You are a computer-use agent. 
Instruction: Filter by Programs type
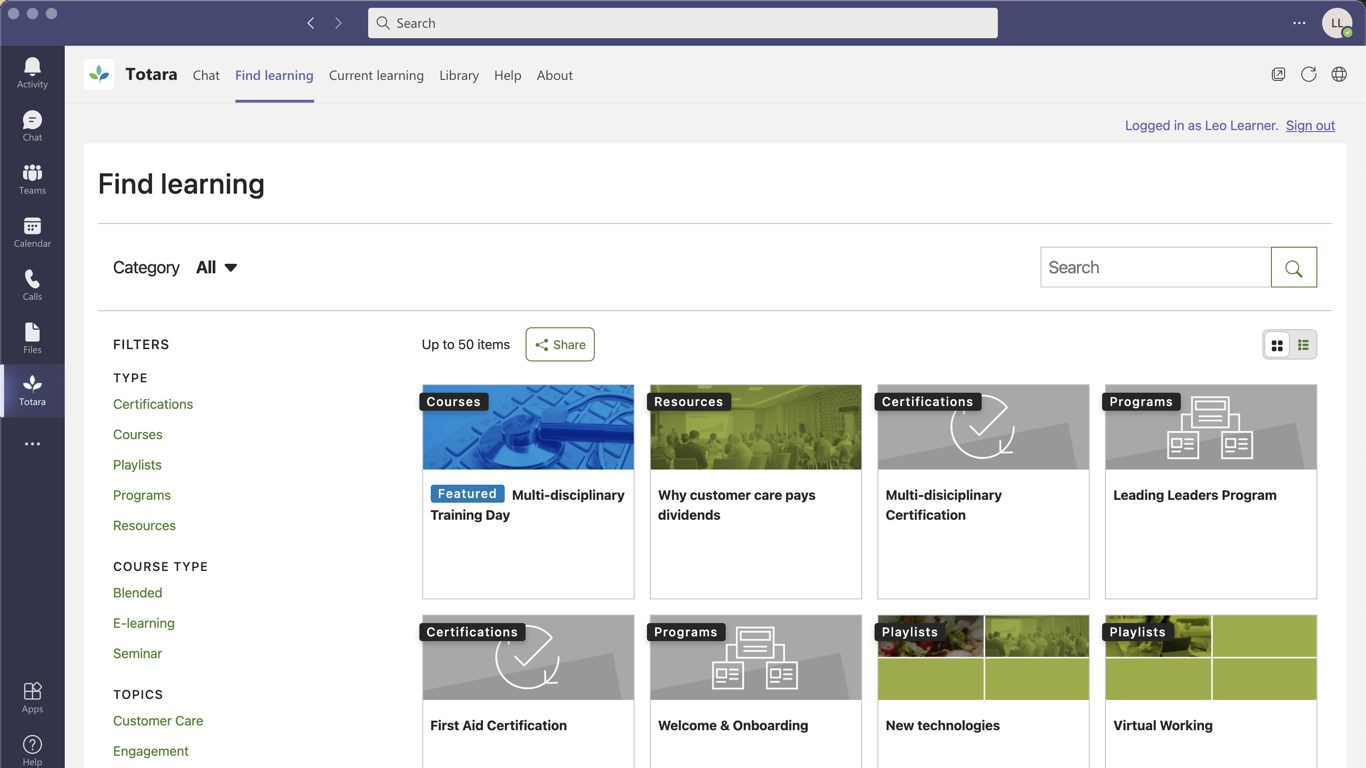(x=142, y=495)
